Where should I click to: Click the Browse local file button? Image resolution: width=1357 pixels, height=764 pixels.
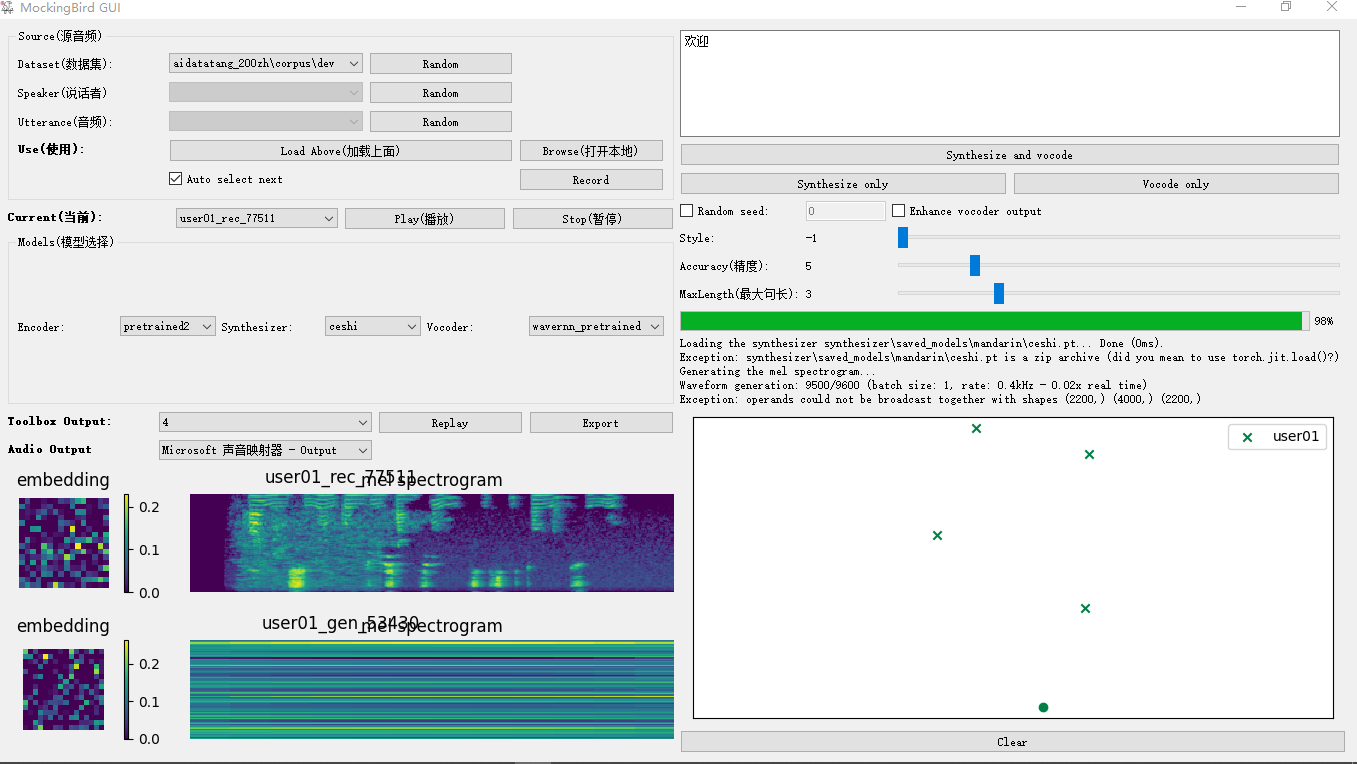[591, 151]
